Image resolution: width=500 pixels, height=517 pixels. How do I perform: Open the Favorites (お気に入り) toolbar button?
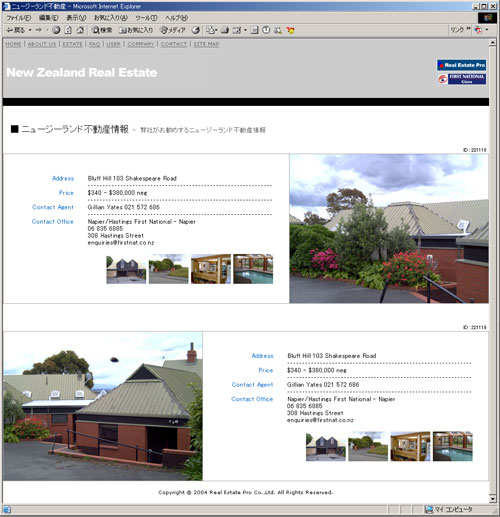(x=136, y=30)
